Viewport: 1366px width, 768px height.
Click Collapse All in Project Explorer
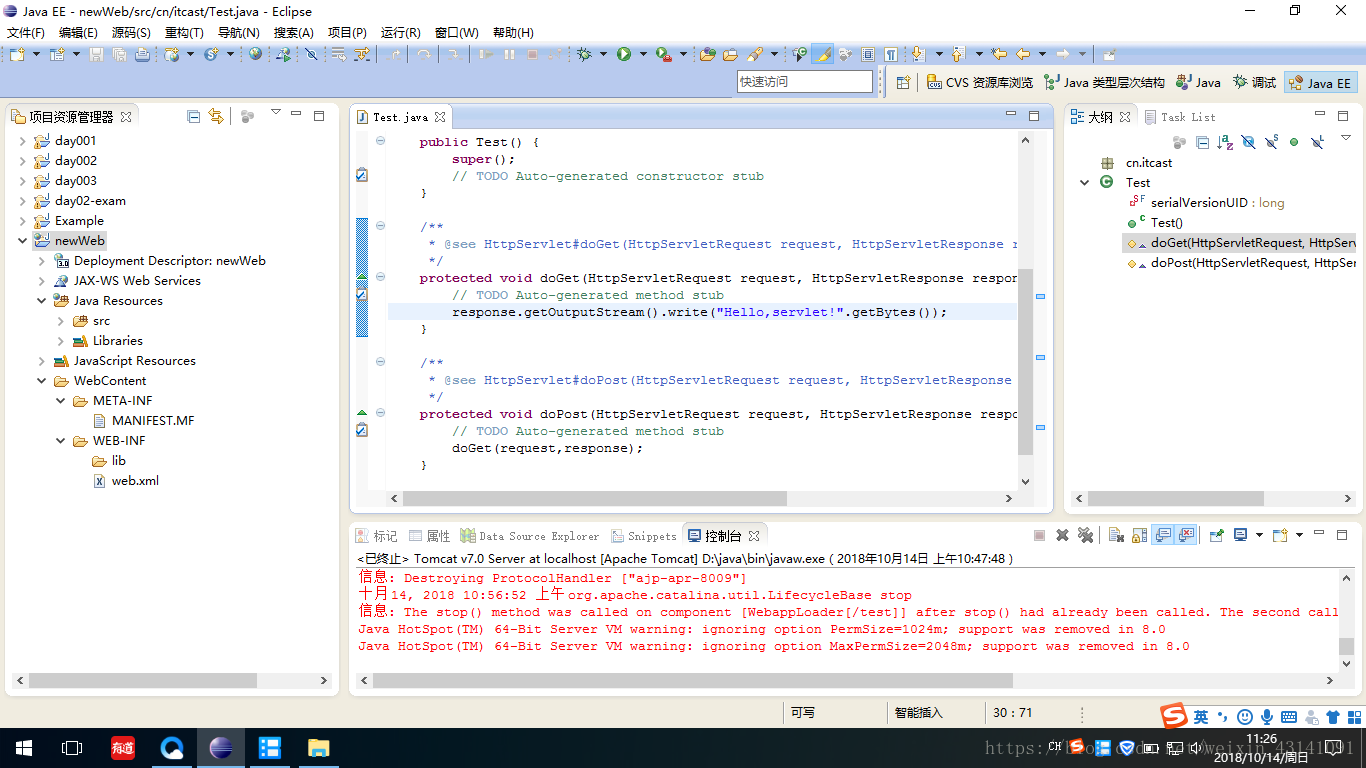[194, 116]
